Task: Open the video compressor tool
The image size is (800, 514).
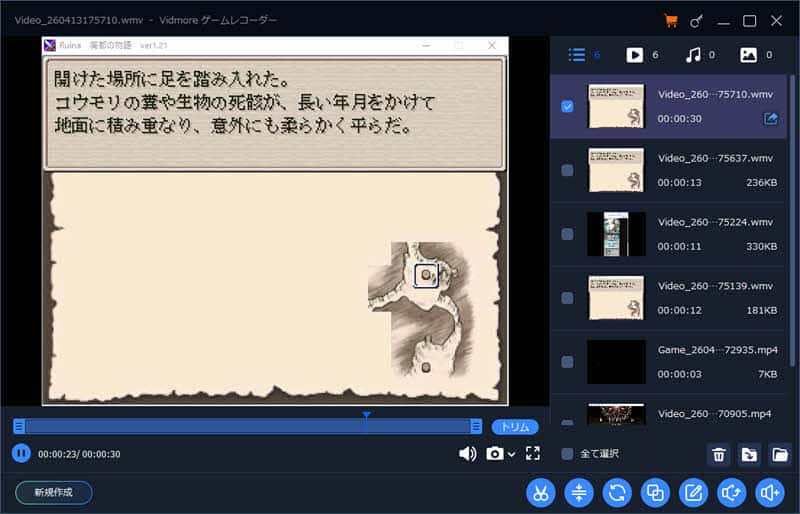Action: [x=579, y=493]
